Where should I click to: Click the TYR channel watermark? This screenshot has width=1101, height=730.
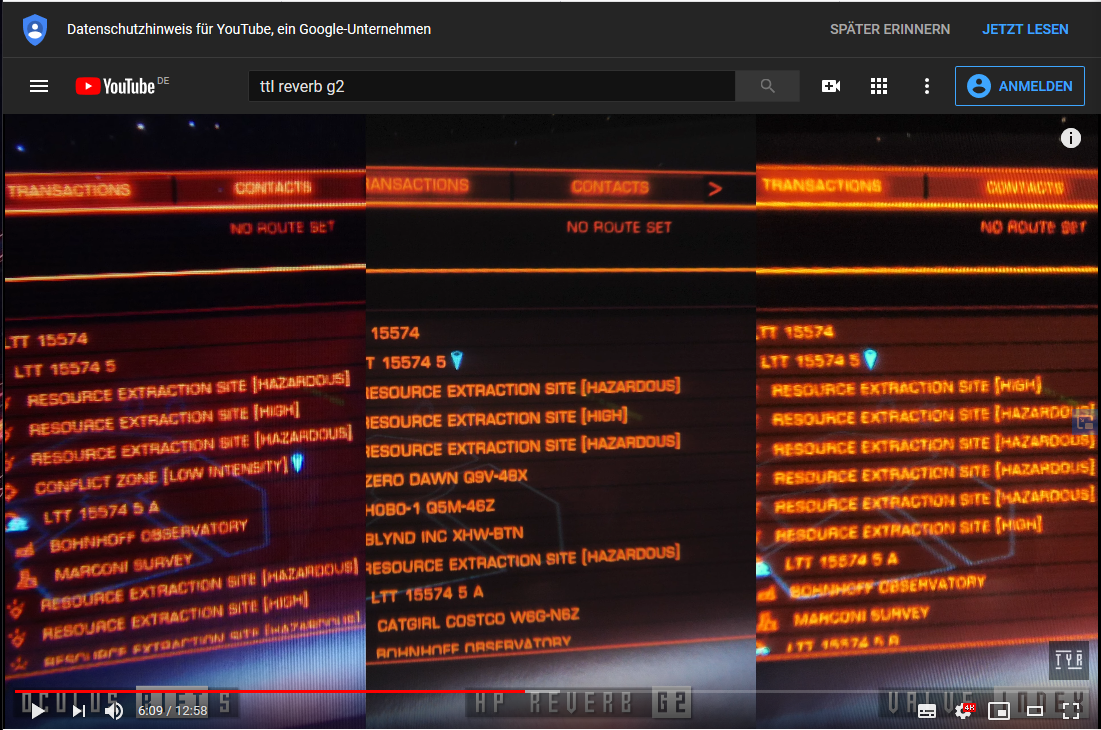coord(1069,660)
